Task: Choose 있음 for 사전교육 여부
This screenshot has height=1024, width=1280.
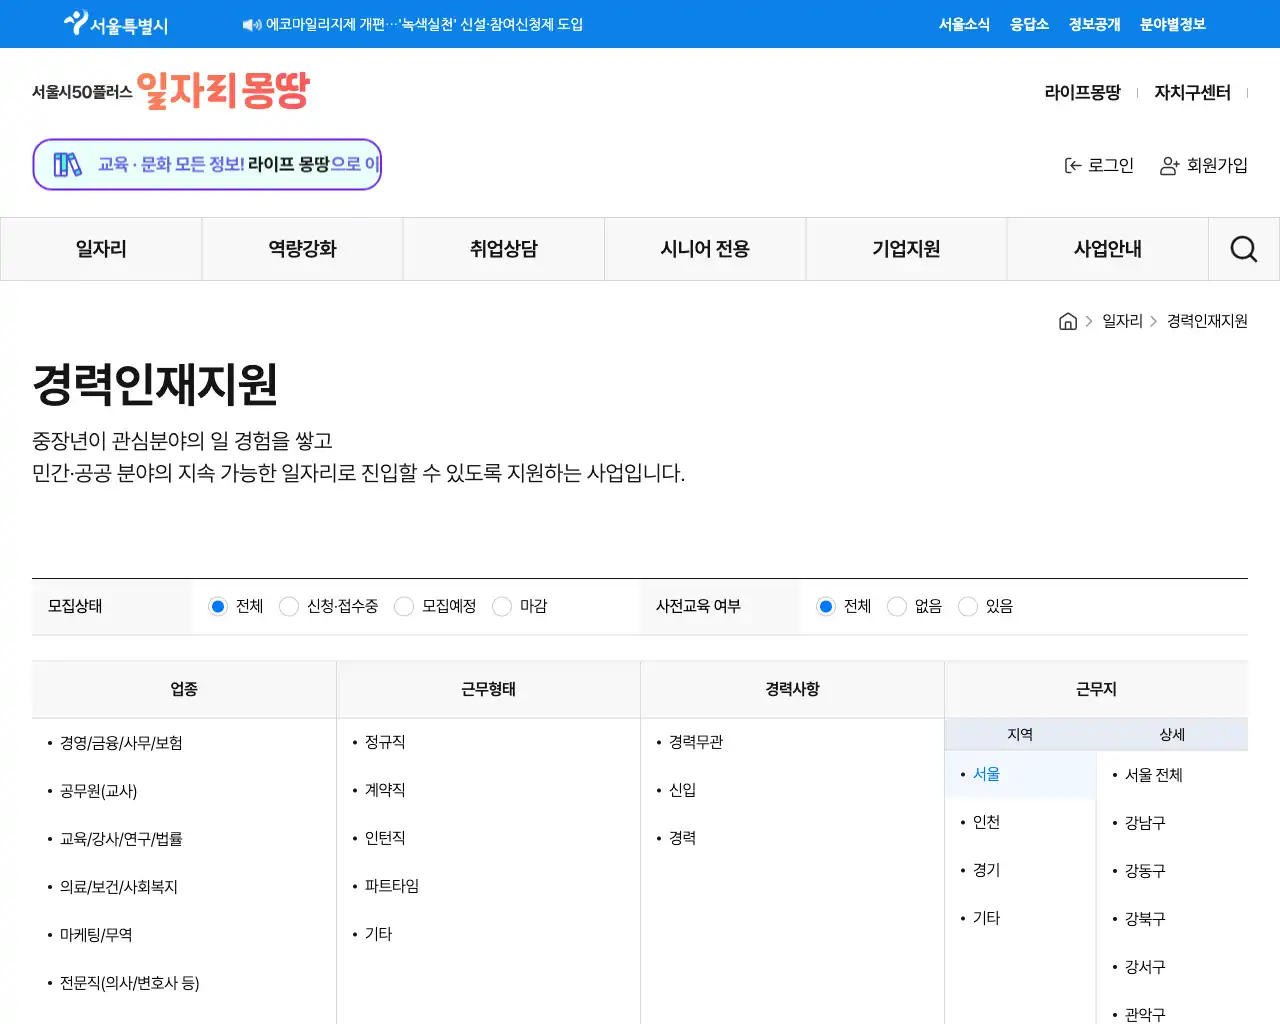Action: pyautogui.click(x=967, y=606)
